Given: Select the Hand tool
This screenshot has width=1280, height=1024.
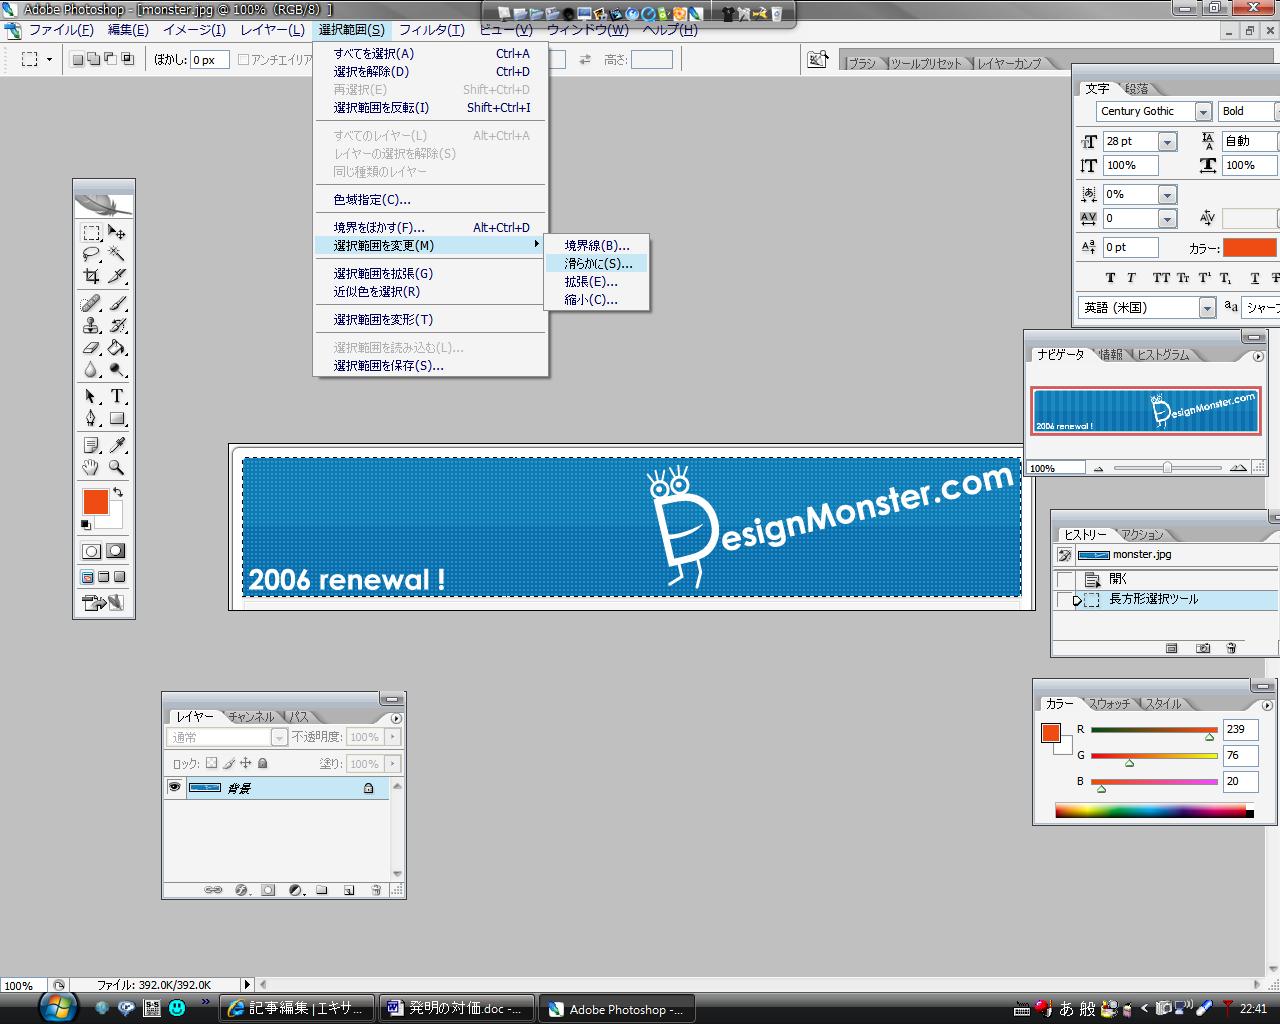Looking at the screenshot, I should (91, 467).
